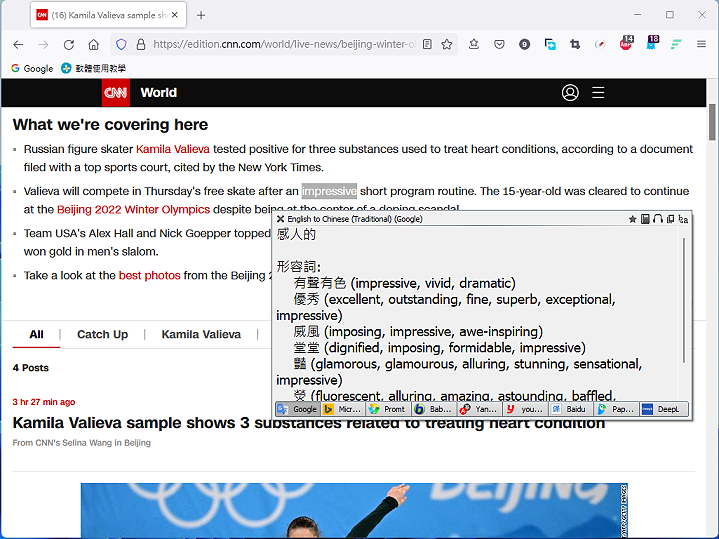Save page to Pocket
This screenshot has width=719, height=539.
[499, 44]
